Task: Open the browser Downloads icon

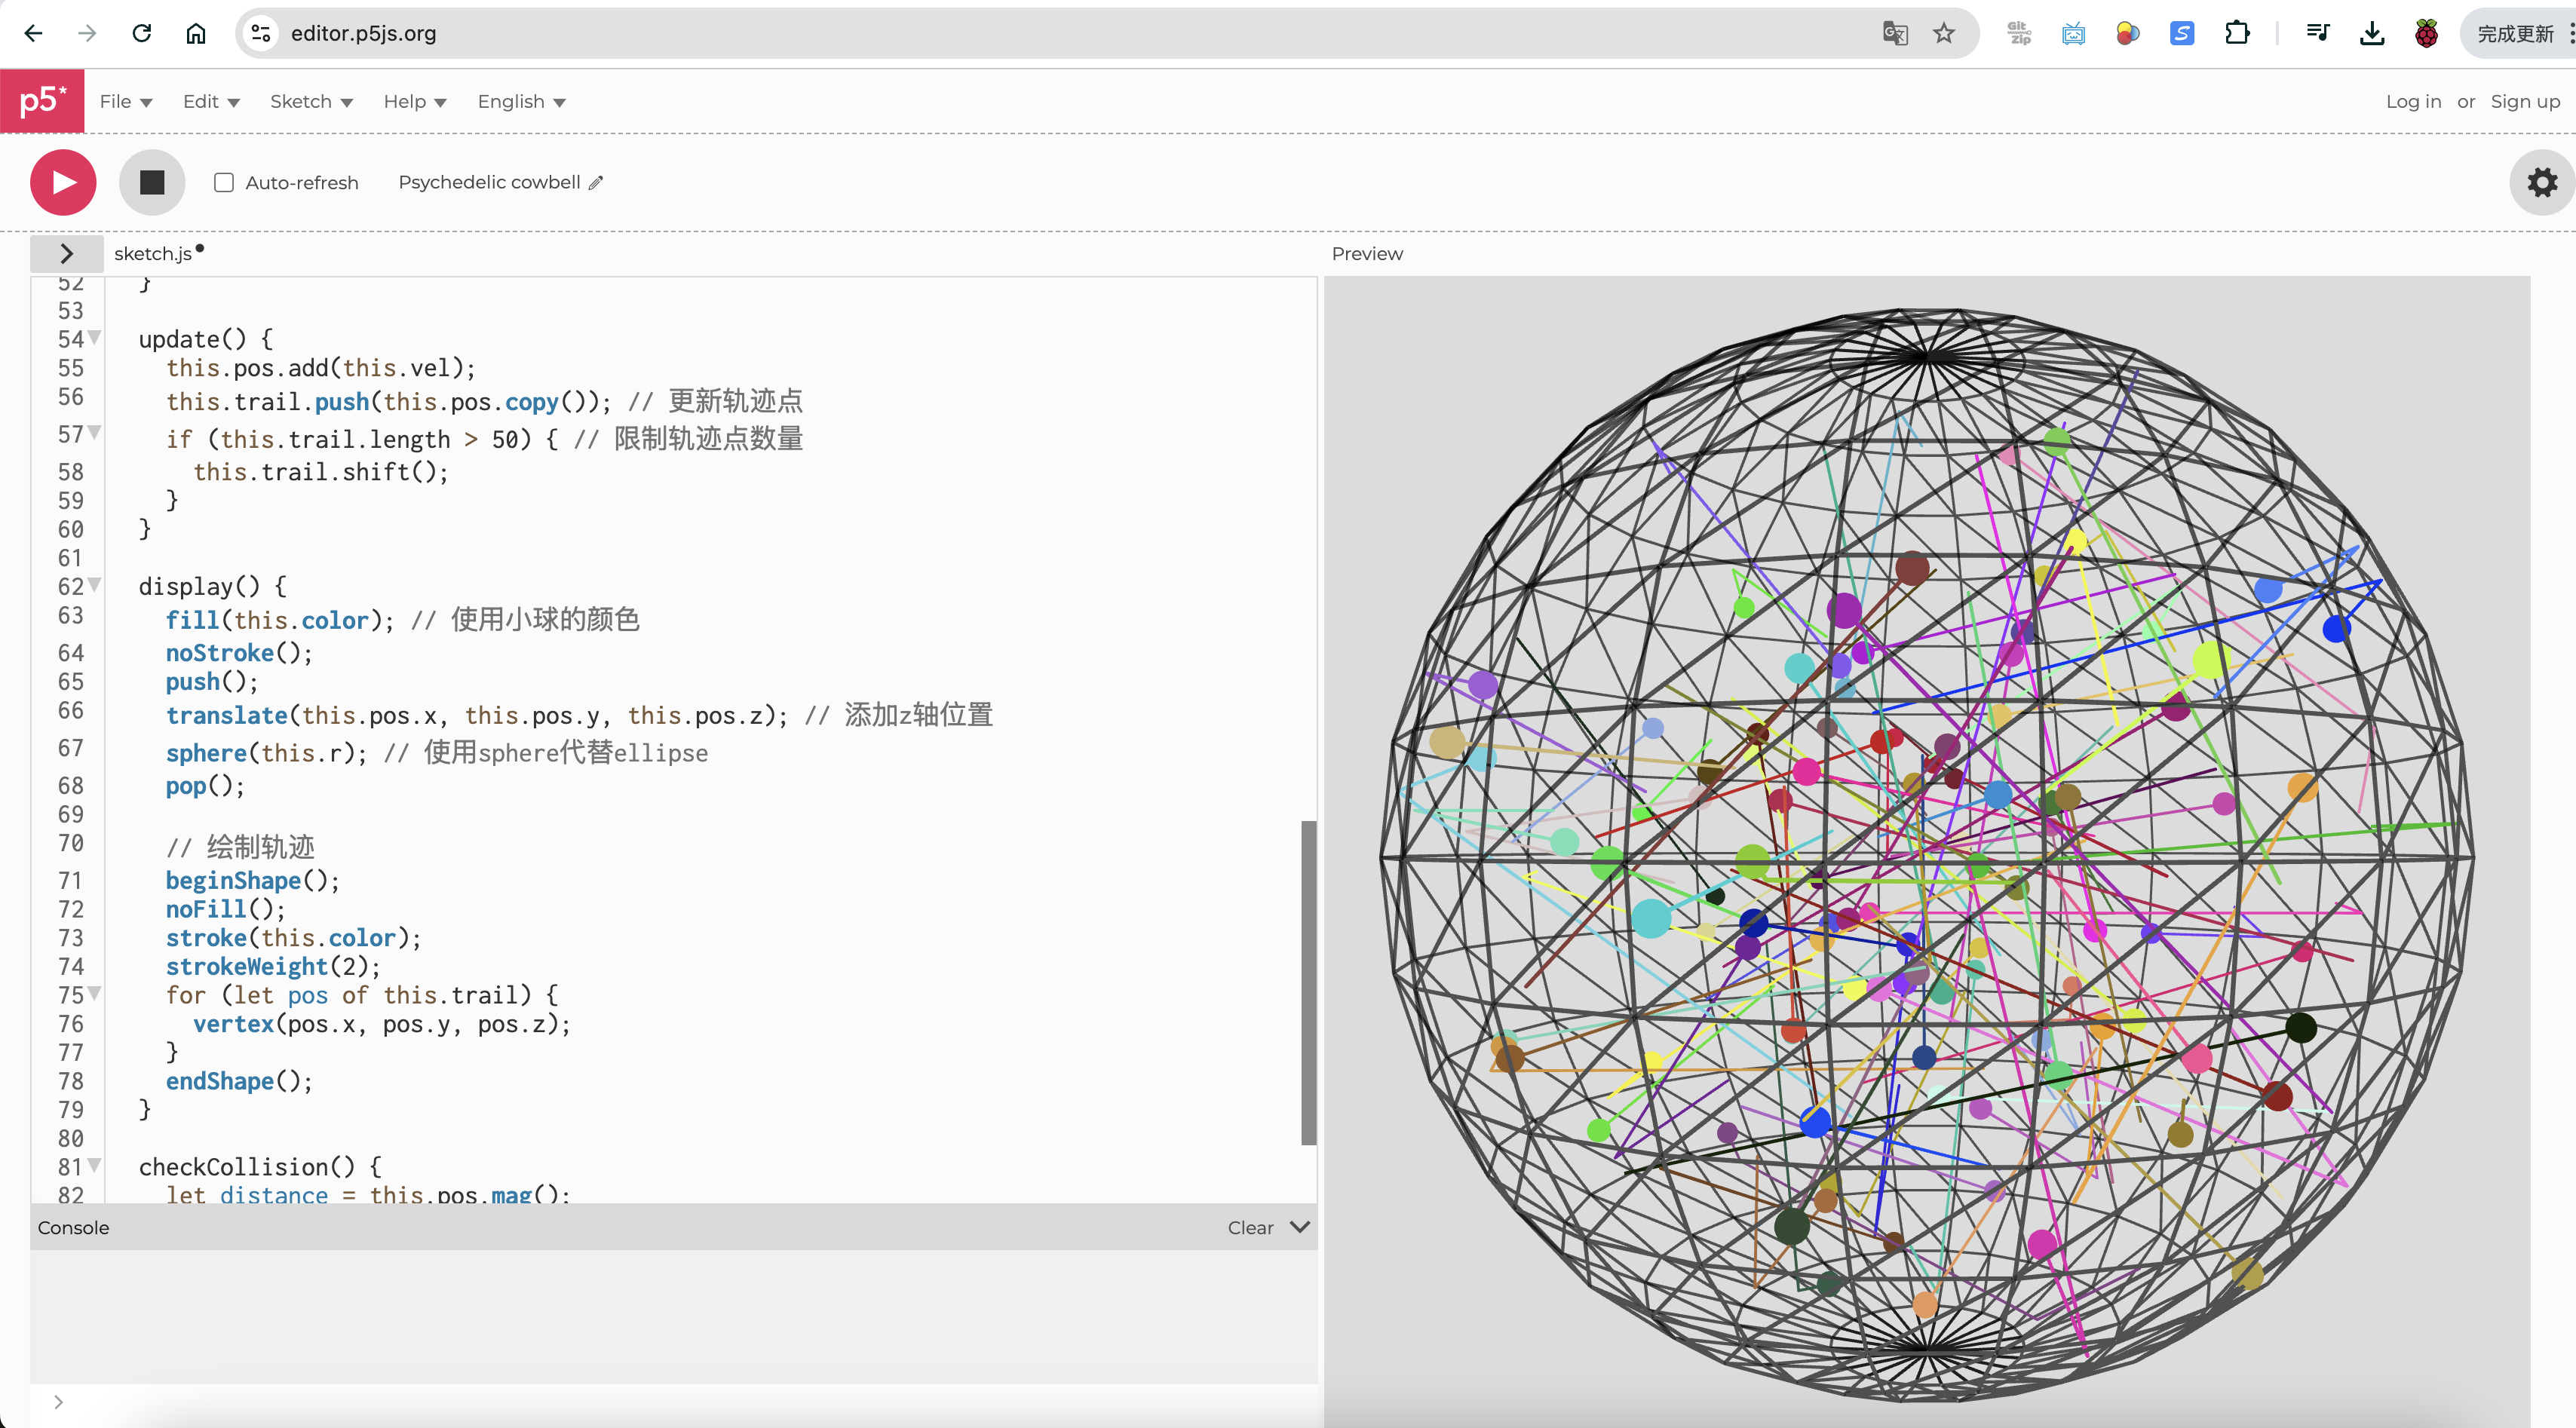Action: tap(2372, 33)
